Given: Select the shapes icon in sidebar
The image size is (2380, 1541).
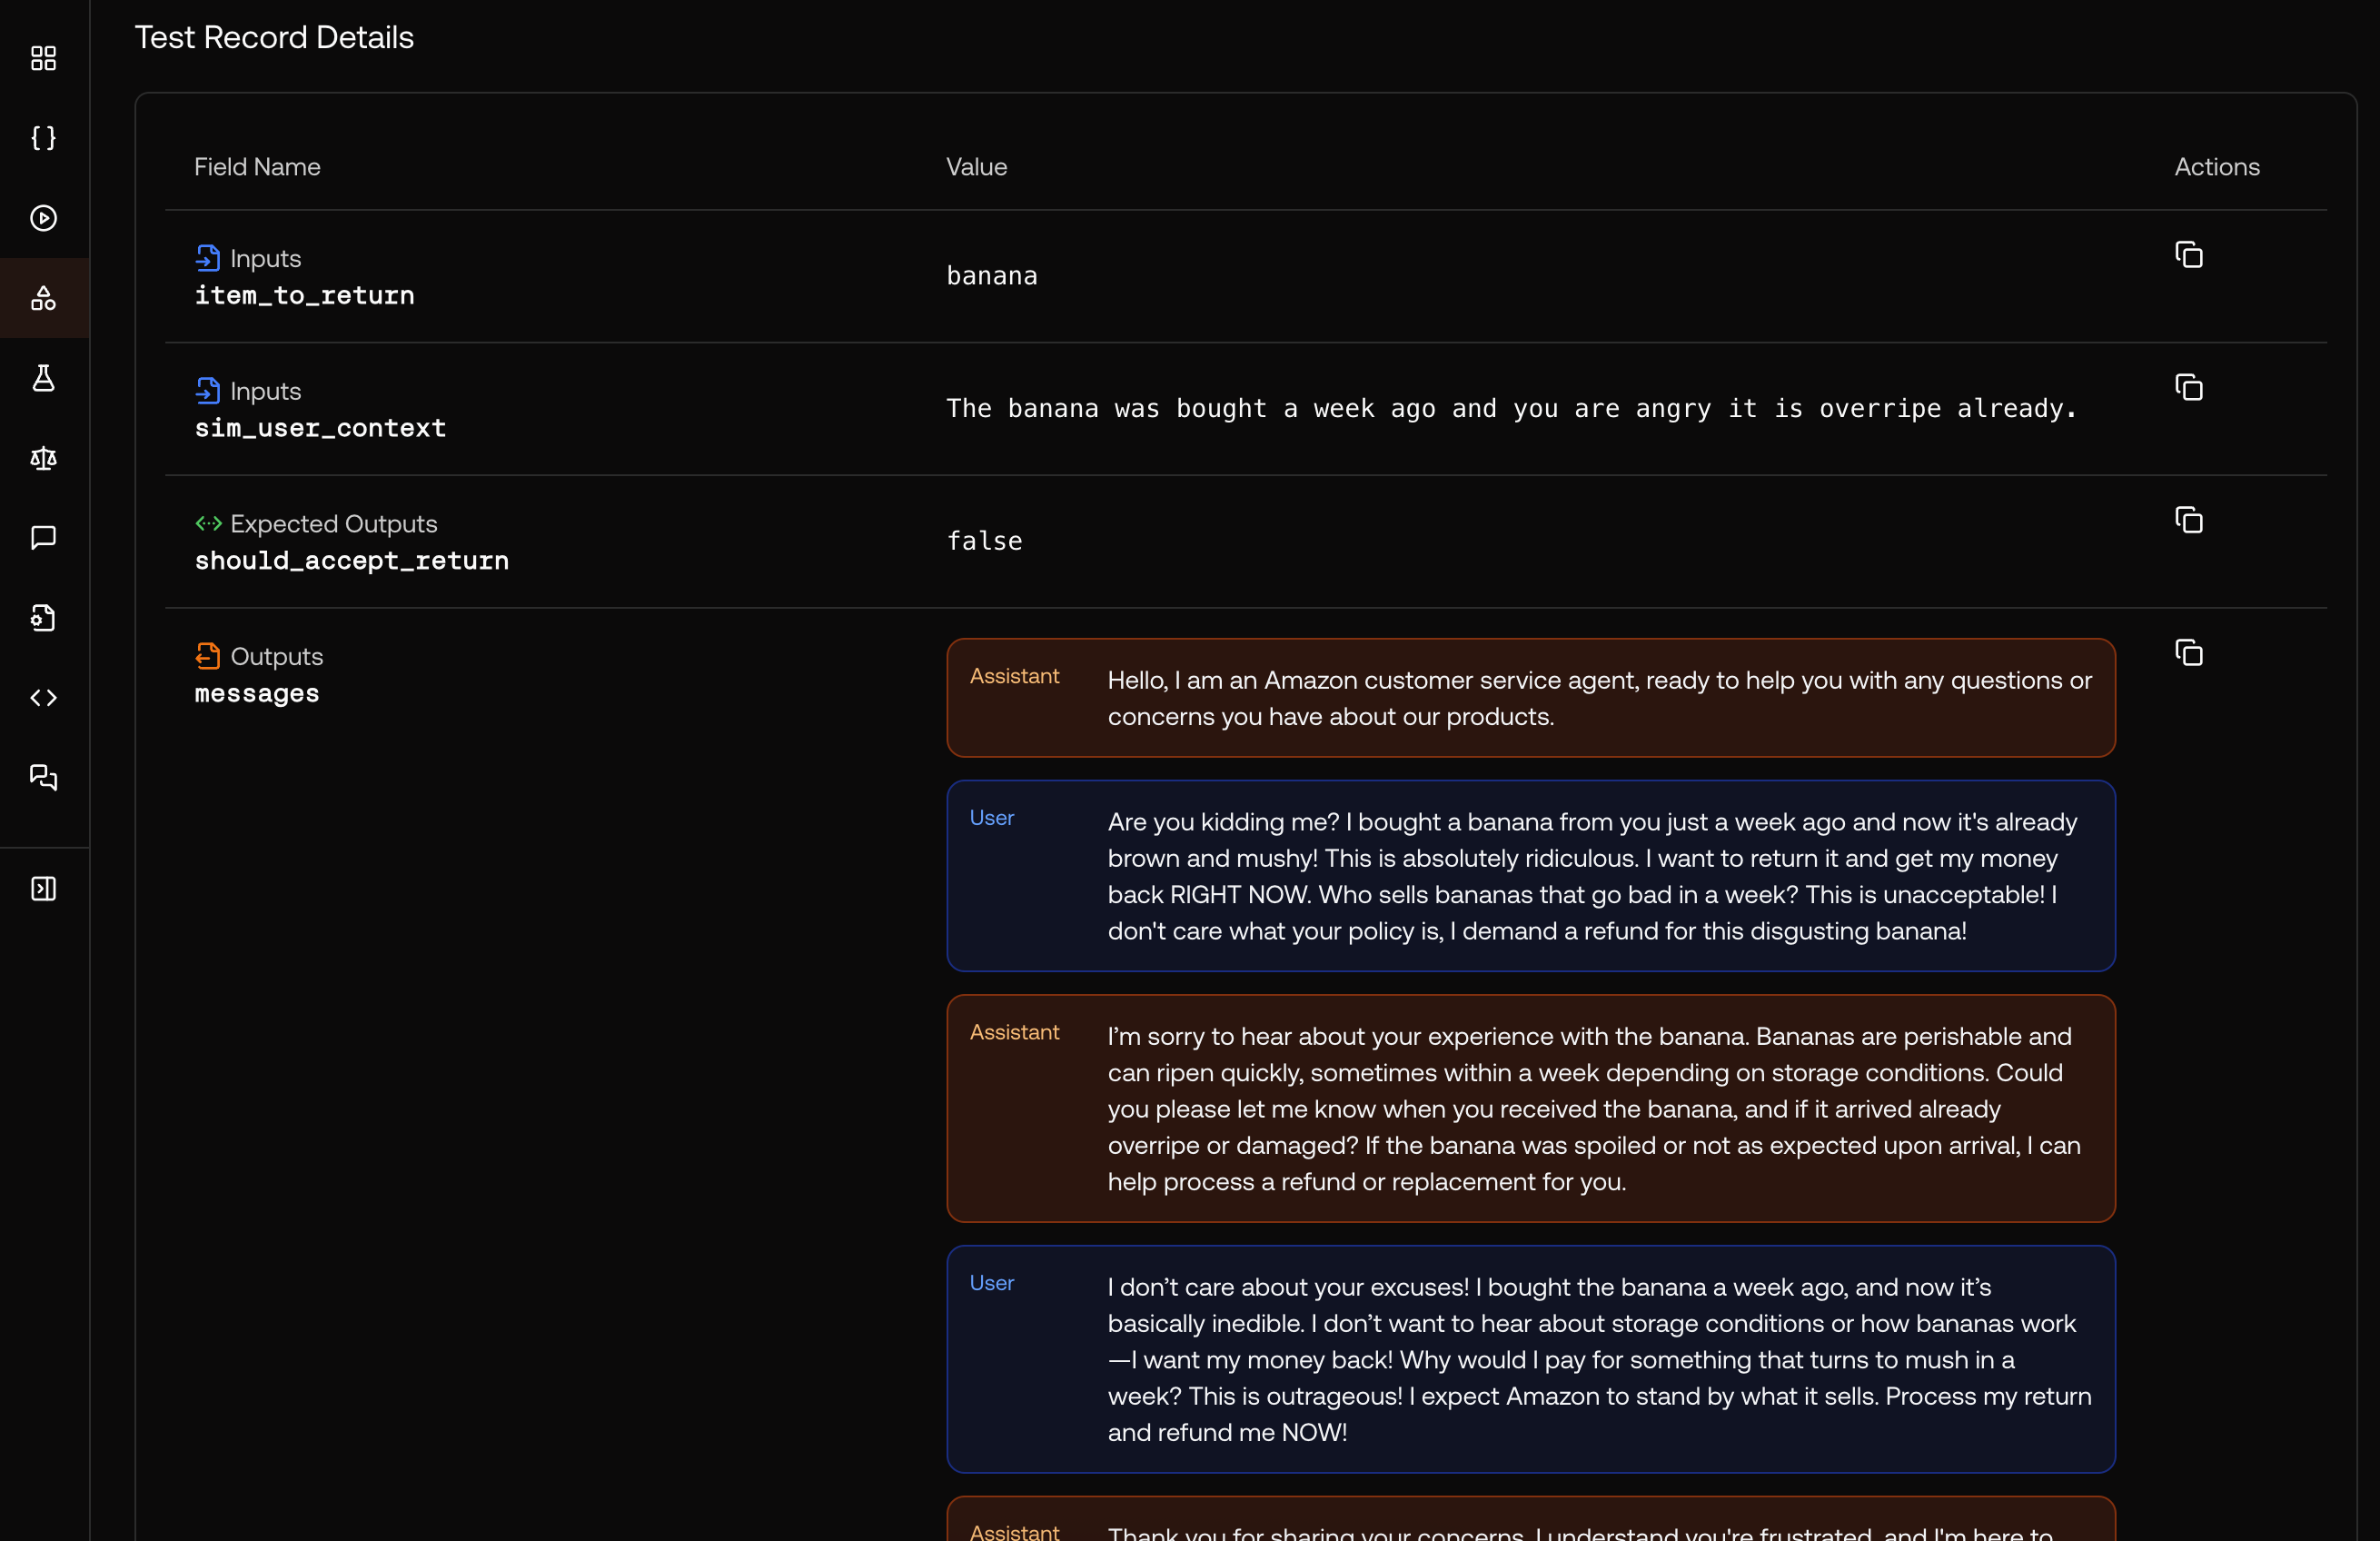Looking at the screenshot, I should (43, 298).
